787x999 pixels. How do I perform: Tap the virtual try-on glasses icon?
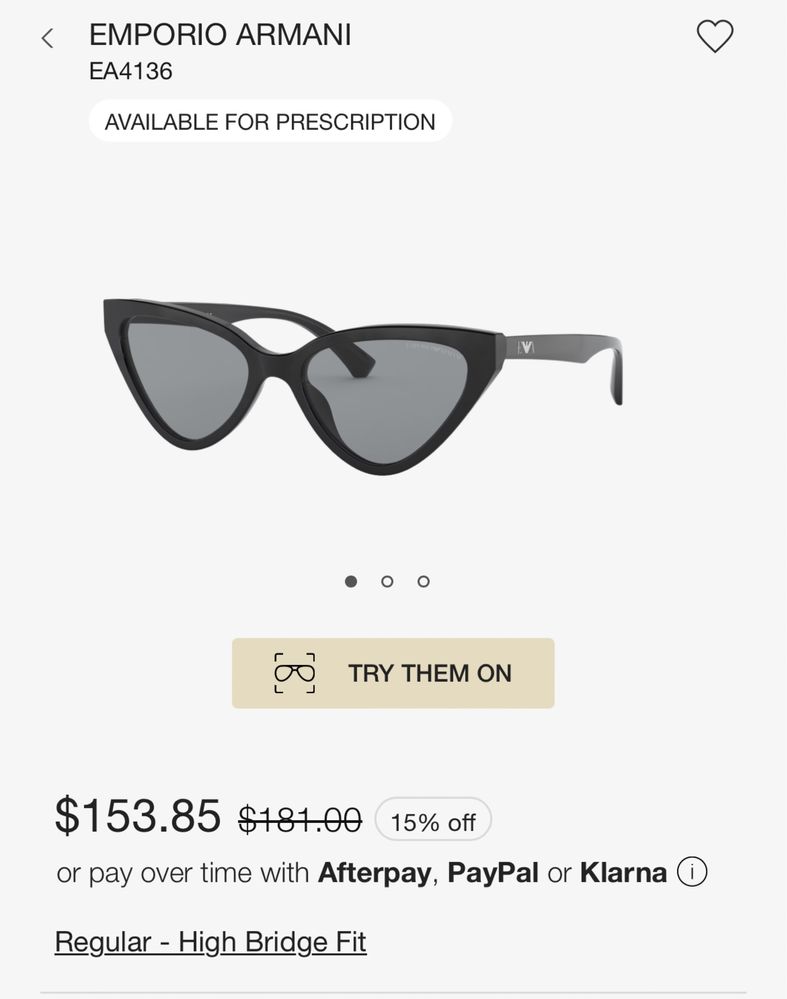294,673
